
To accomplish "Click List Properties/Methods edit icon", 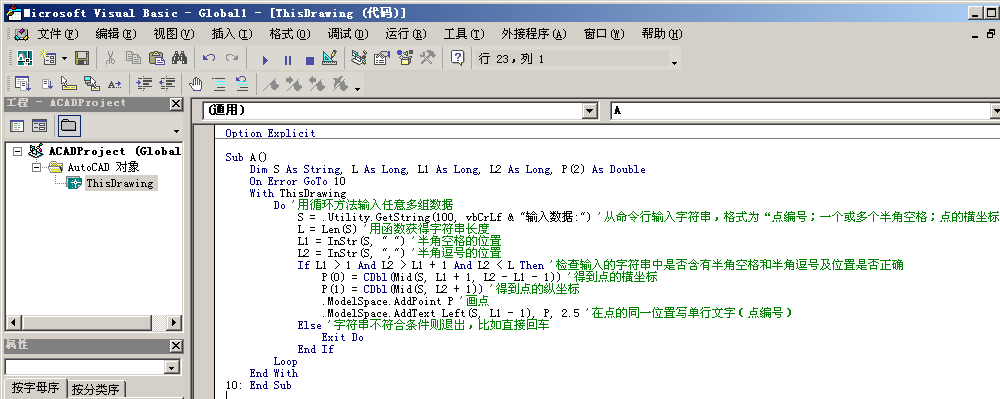I will pos(23,83).
